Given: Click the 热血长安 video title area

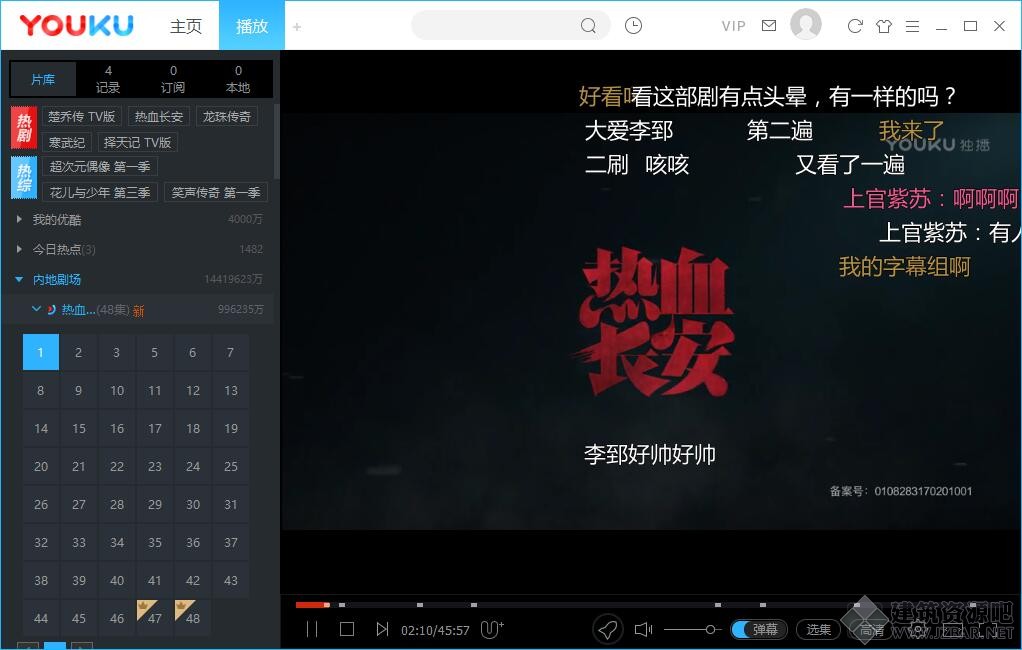Looking at the screenshot, I should coord(656,321).
